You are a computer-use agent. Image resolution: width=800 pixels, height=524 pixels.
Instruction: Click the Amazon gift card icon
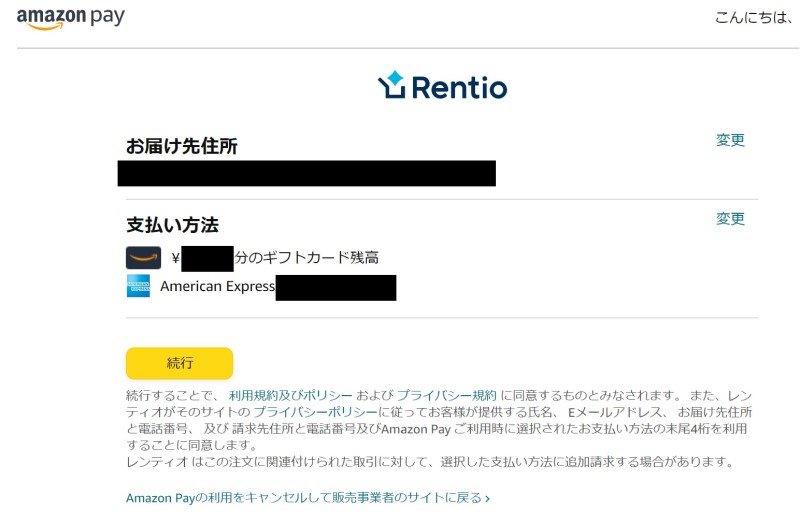(x=143, y=258)
